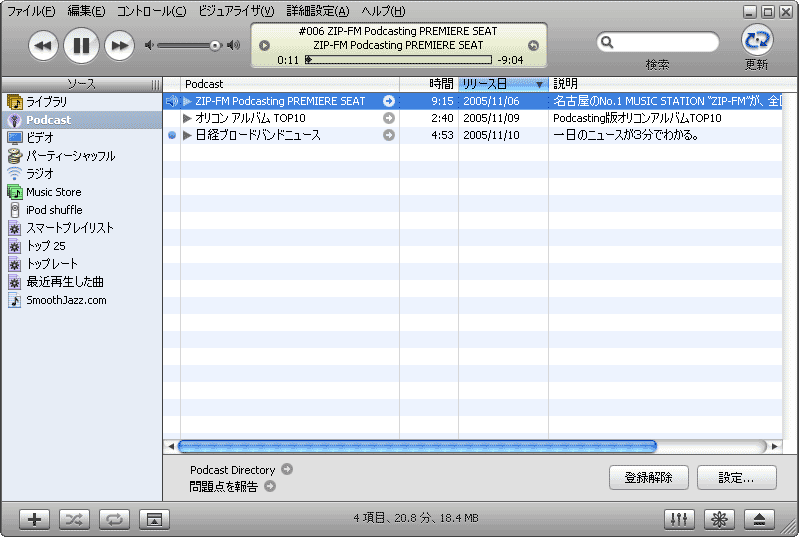Click the horizontal scrollbar thumb
This screenshot has height=537, width=799.
417,447
